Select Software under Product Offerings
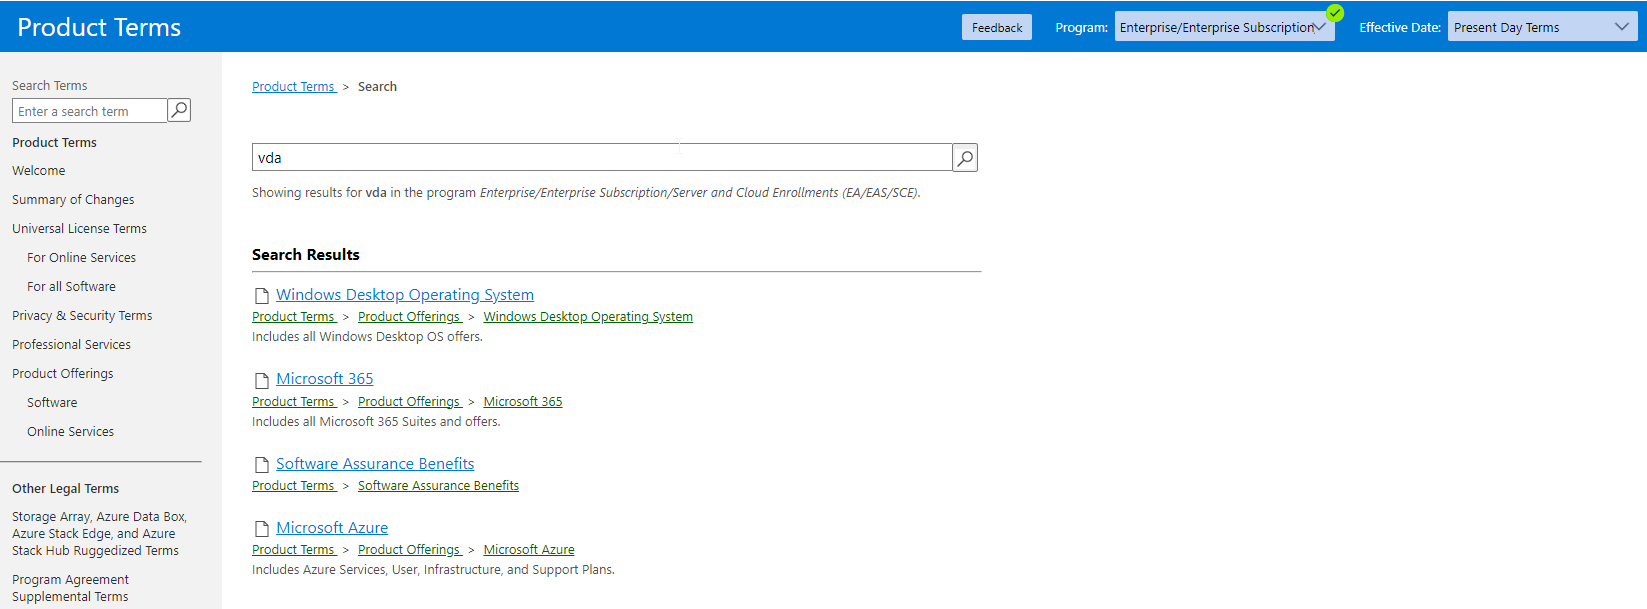The width and height of the screenshot is (1647, 609). [x=52, y=403]
